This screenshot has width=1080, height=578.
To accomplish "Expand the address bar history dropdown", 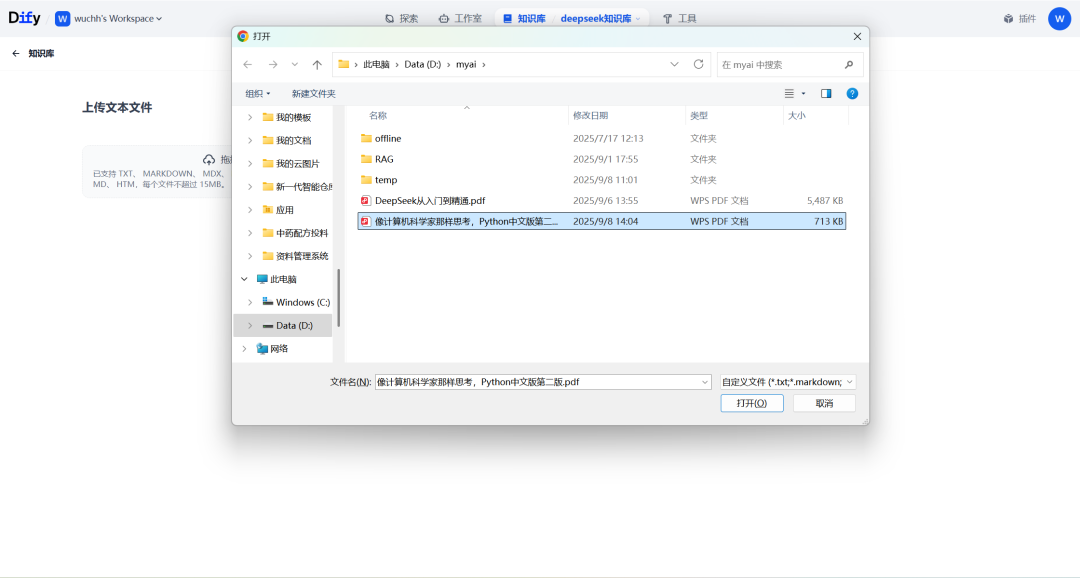I will [674, 64].
